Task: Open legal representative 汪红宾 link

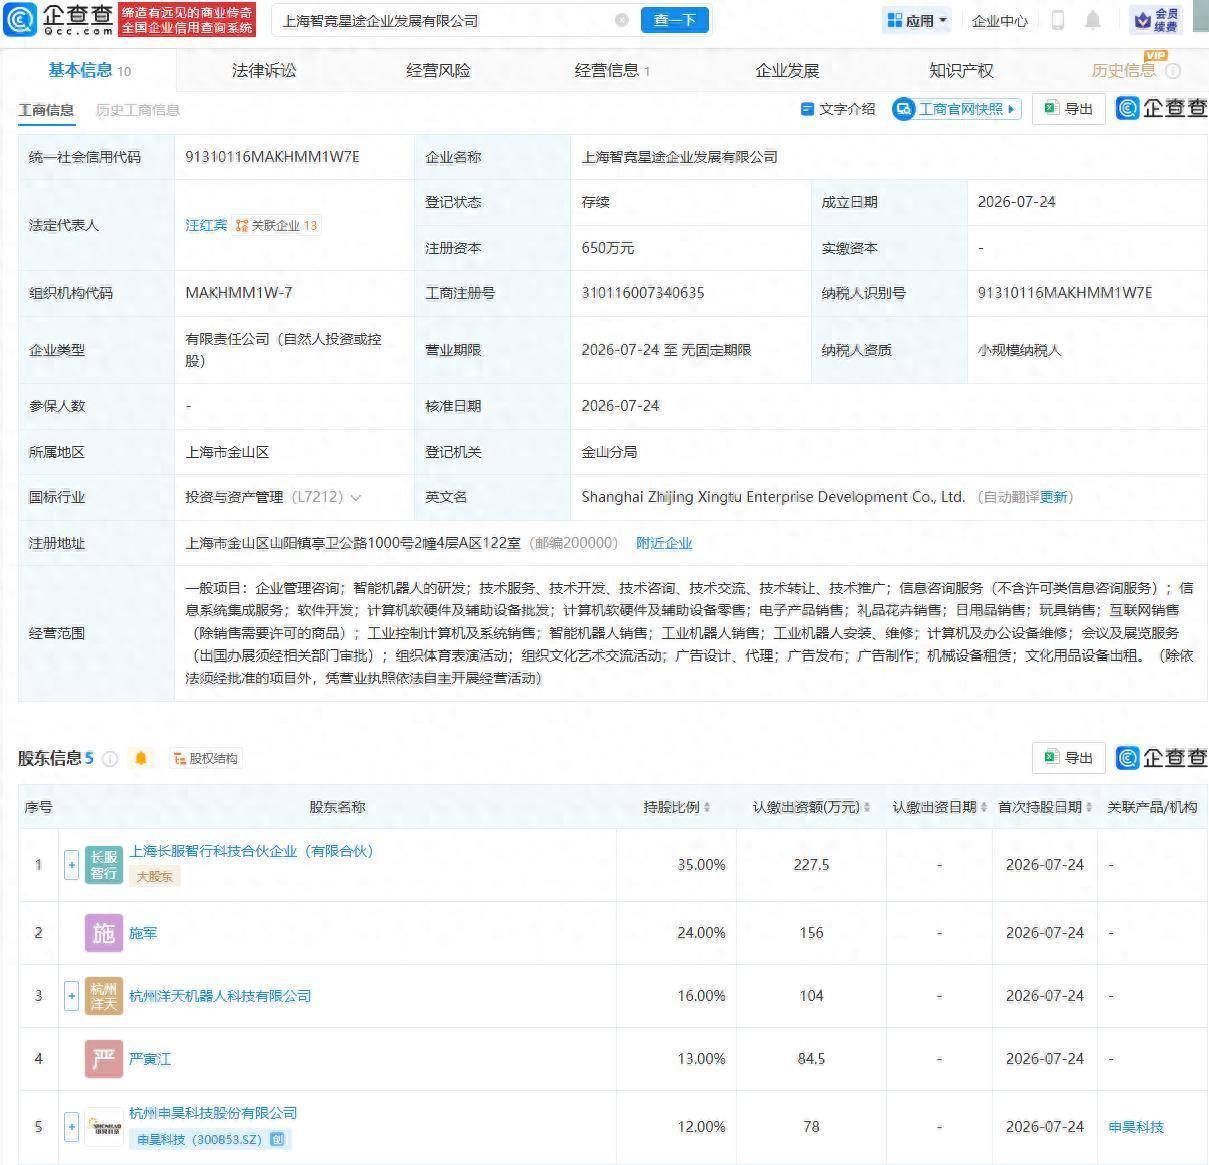Action: [206, 225]
